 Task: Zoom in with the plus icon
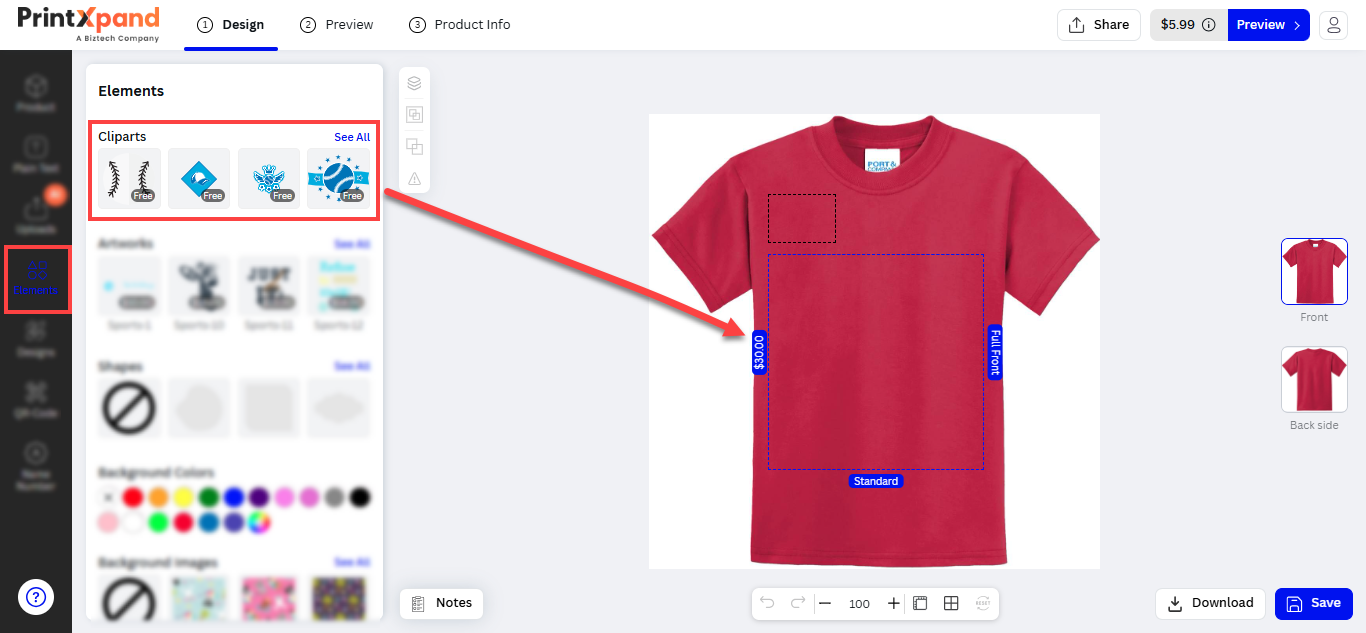tap(893, 603)
